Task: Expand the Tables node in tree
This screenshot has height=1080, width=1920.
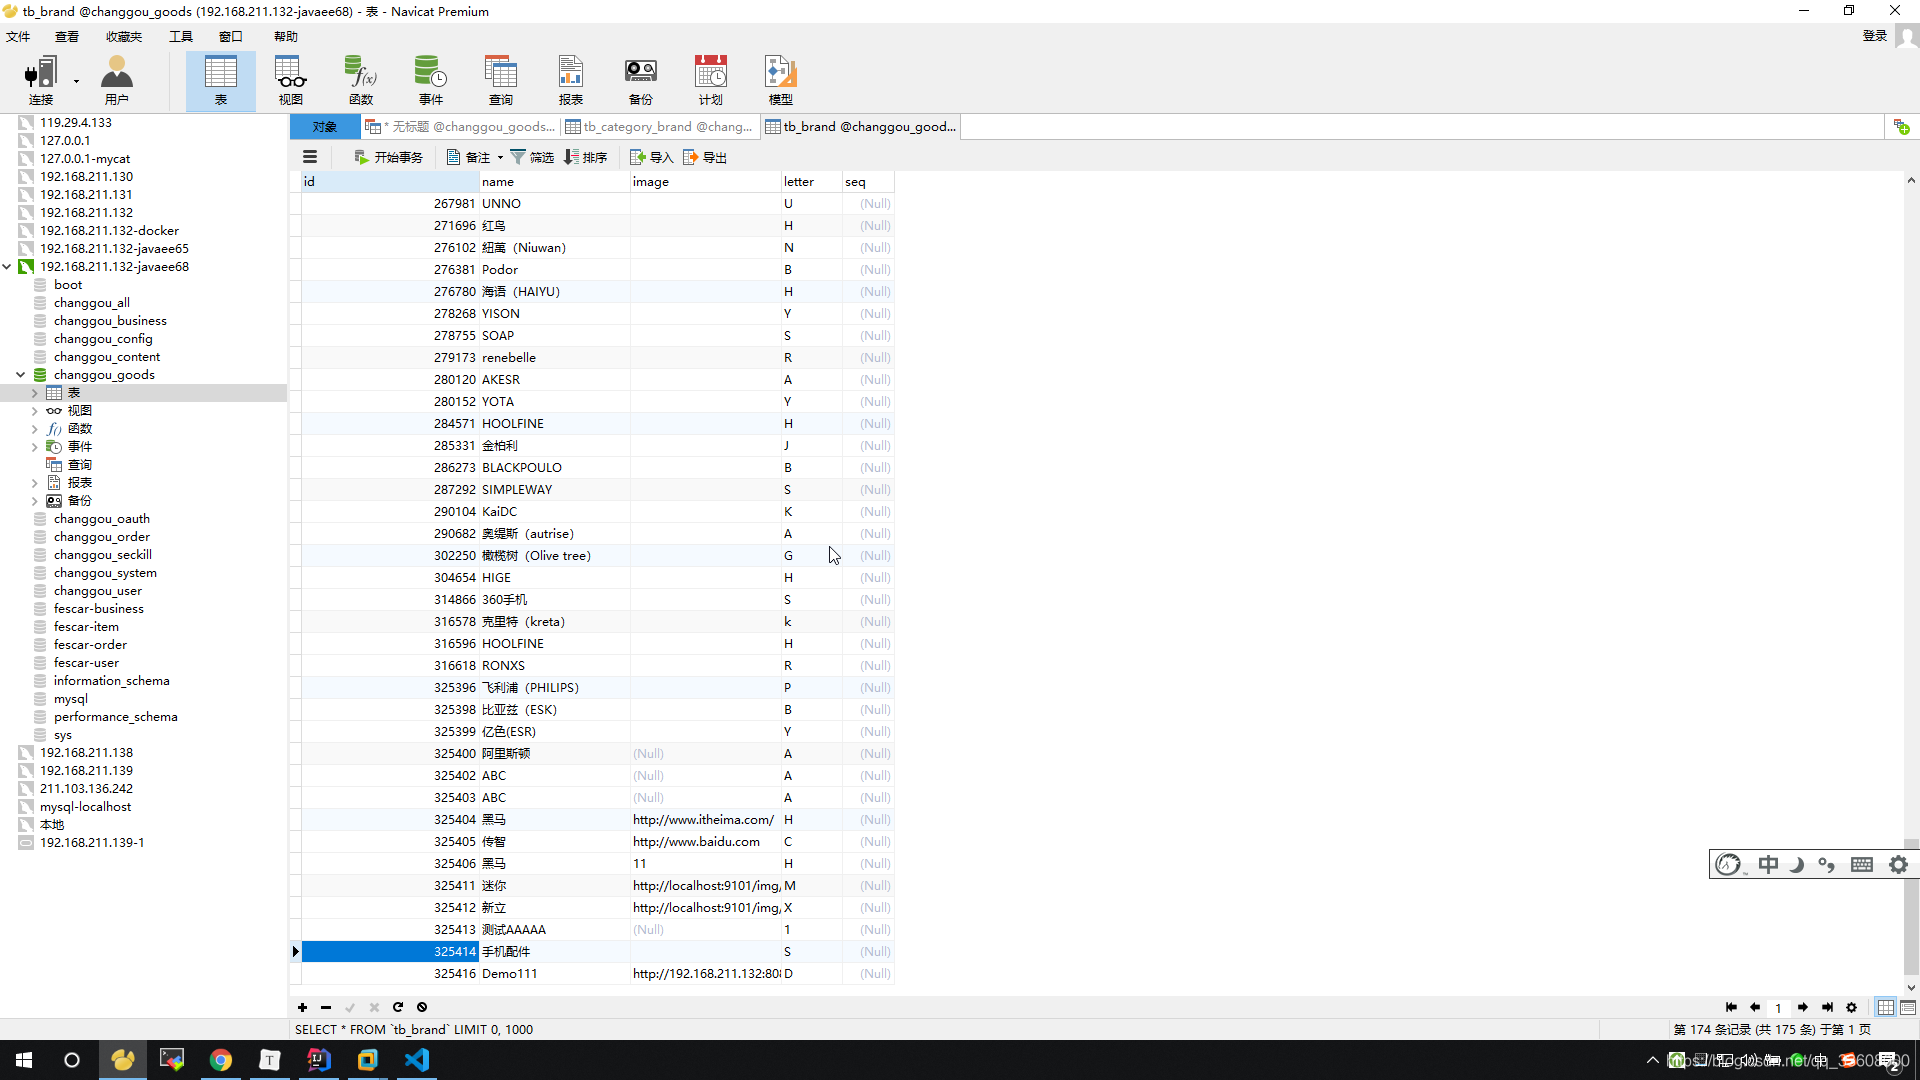Action: pos(35,393)
